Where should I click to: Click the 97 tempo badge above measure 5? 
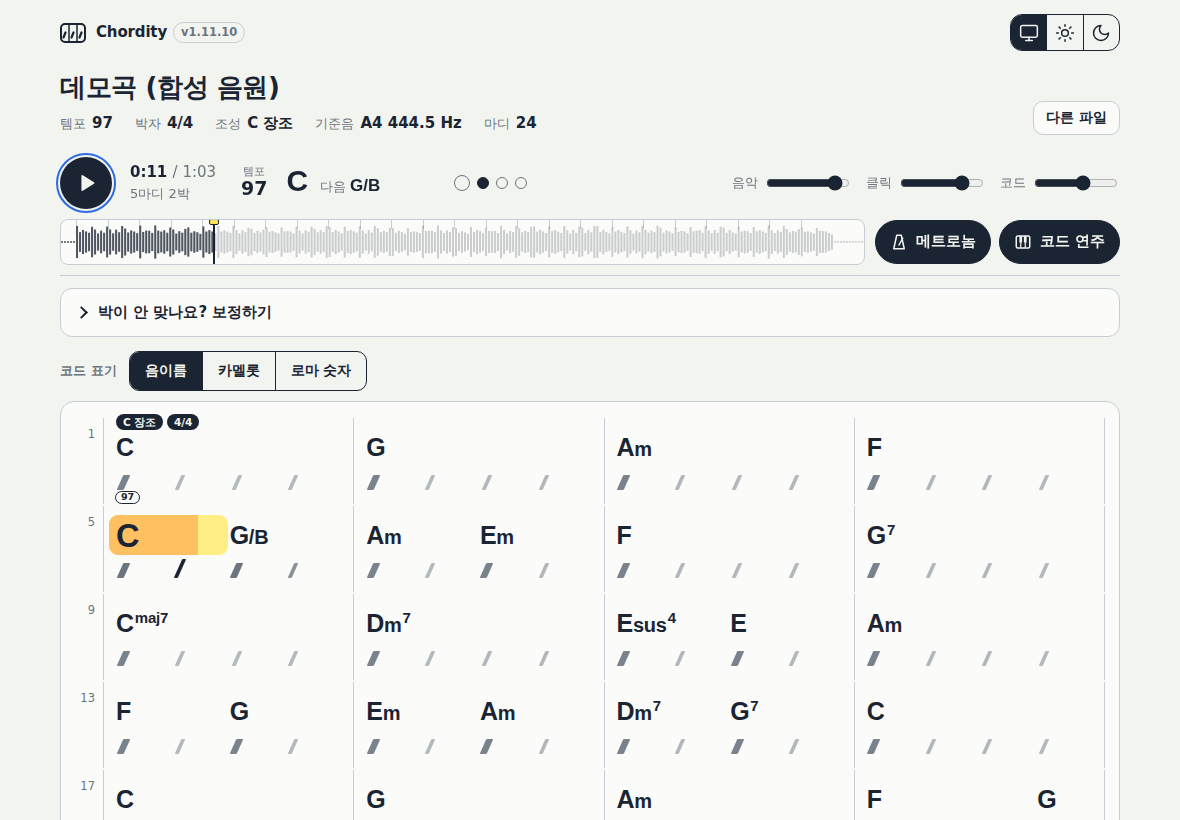(127, 497)
